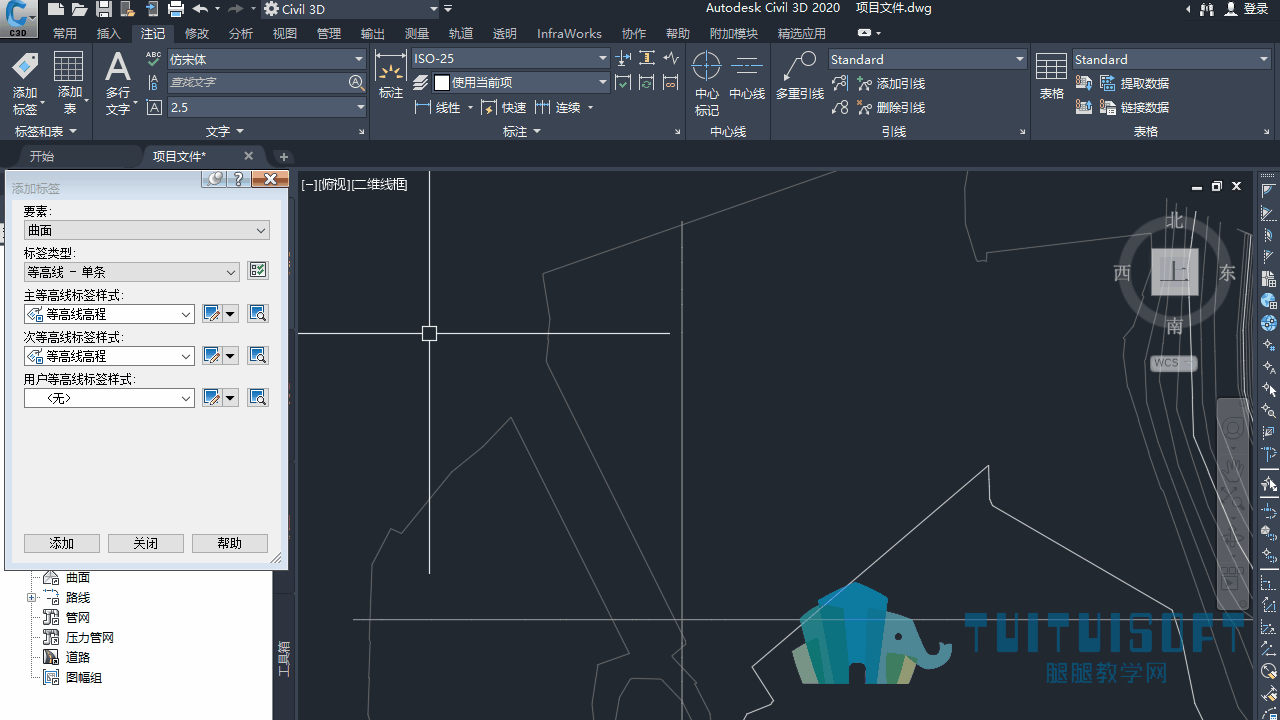1280x720 pixels.
Task: Click the help question mark in 添加标签 dialog
Action: pos(238,179)
